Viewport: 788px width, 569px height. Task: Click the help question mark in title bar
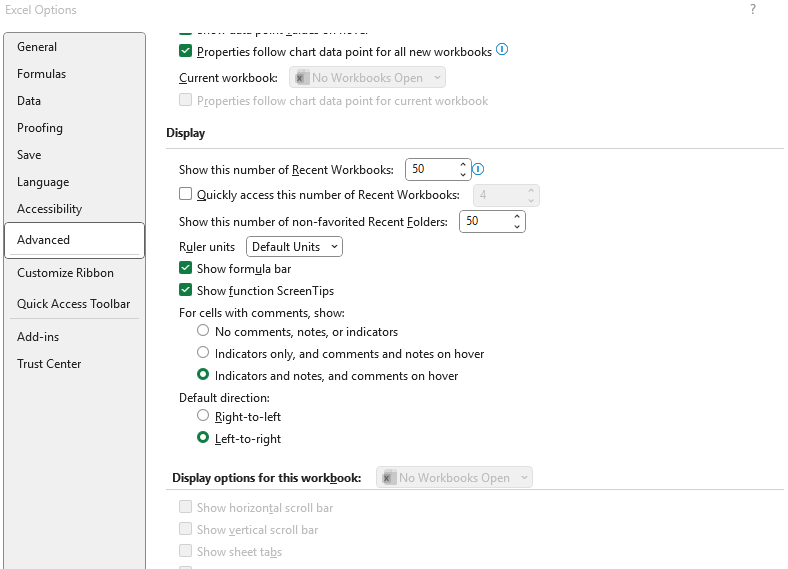pos(752,10)
